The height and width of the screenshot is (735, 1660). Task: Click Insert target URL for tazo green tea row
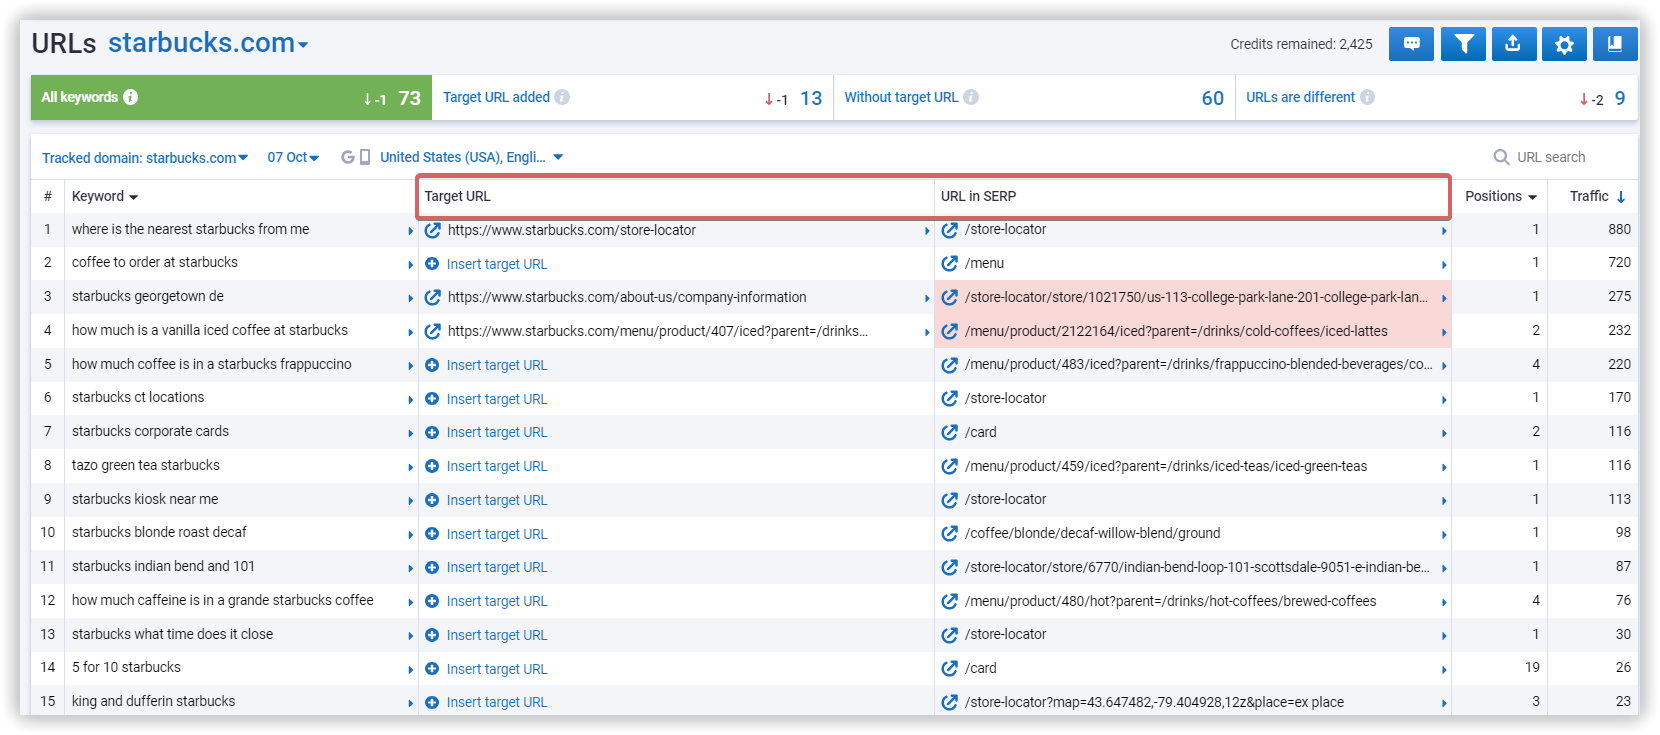point(497,466)
